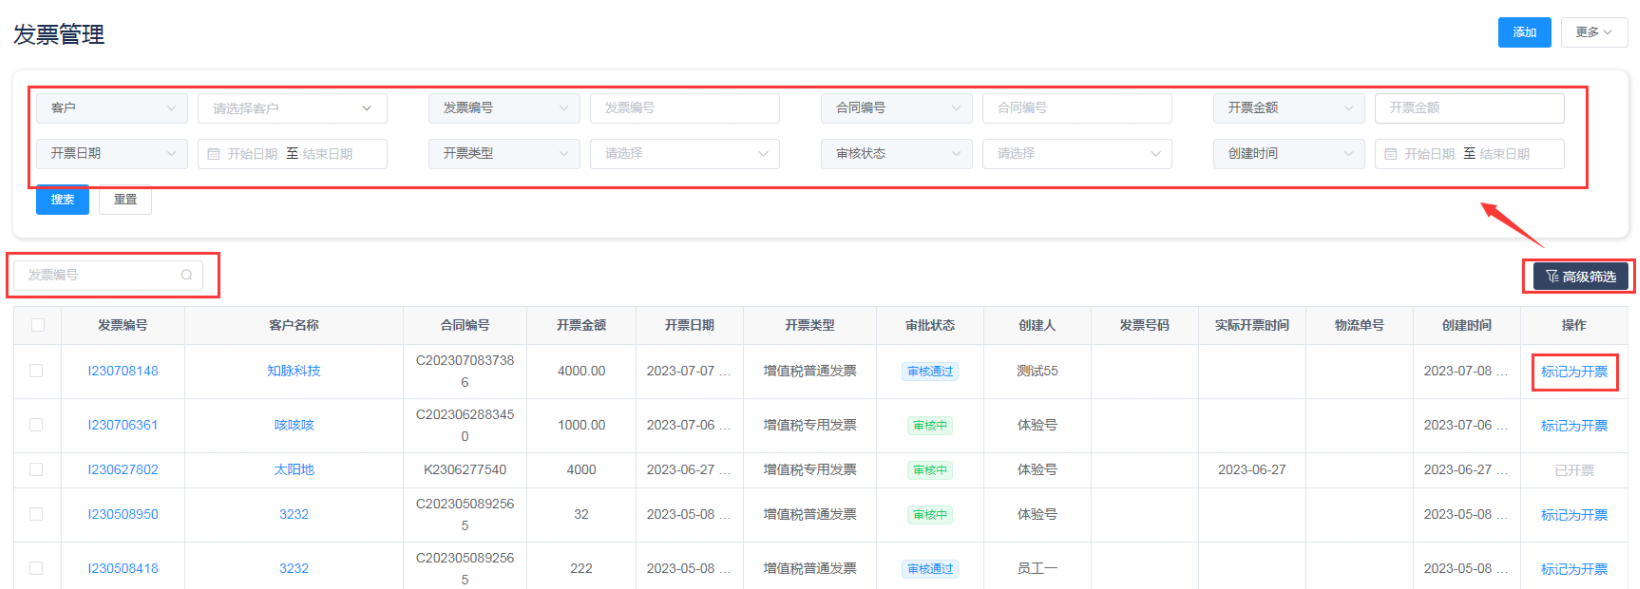Expand 请选择 dropdown next to 开票类型

[x=685, y=154]
